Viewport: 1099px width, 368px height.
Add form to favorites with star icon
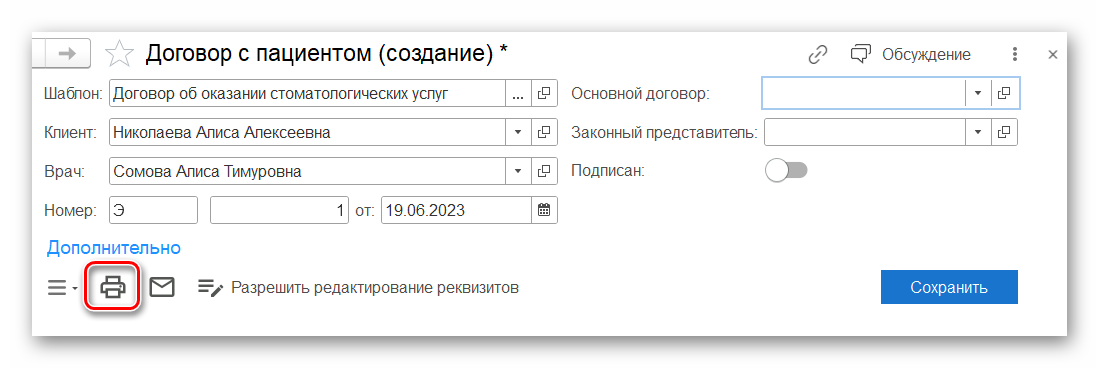(118, 54)
